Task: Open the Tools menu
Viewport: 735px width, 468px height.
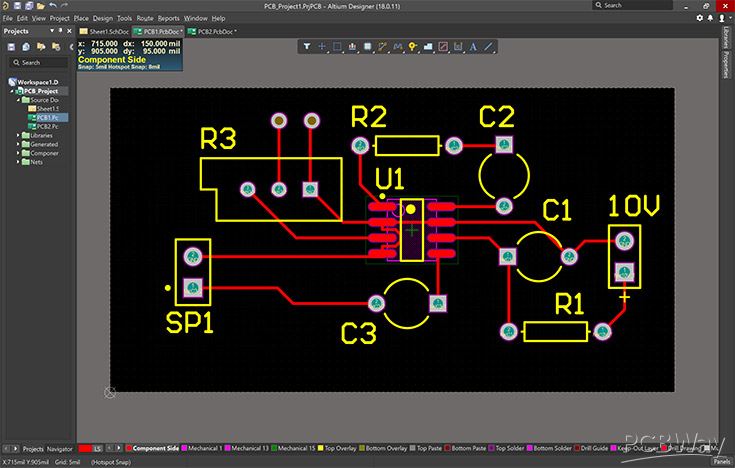Action: 124,18
